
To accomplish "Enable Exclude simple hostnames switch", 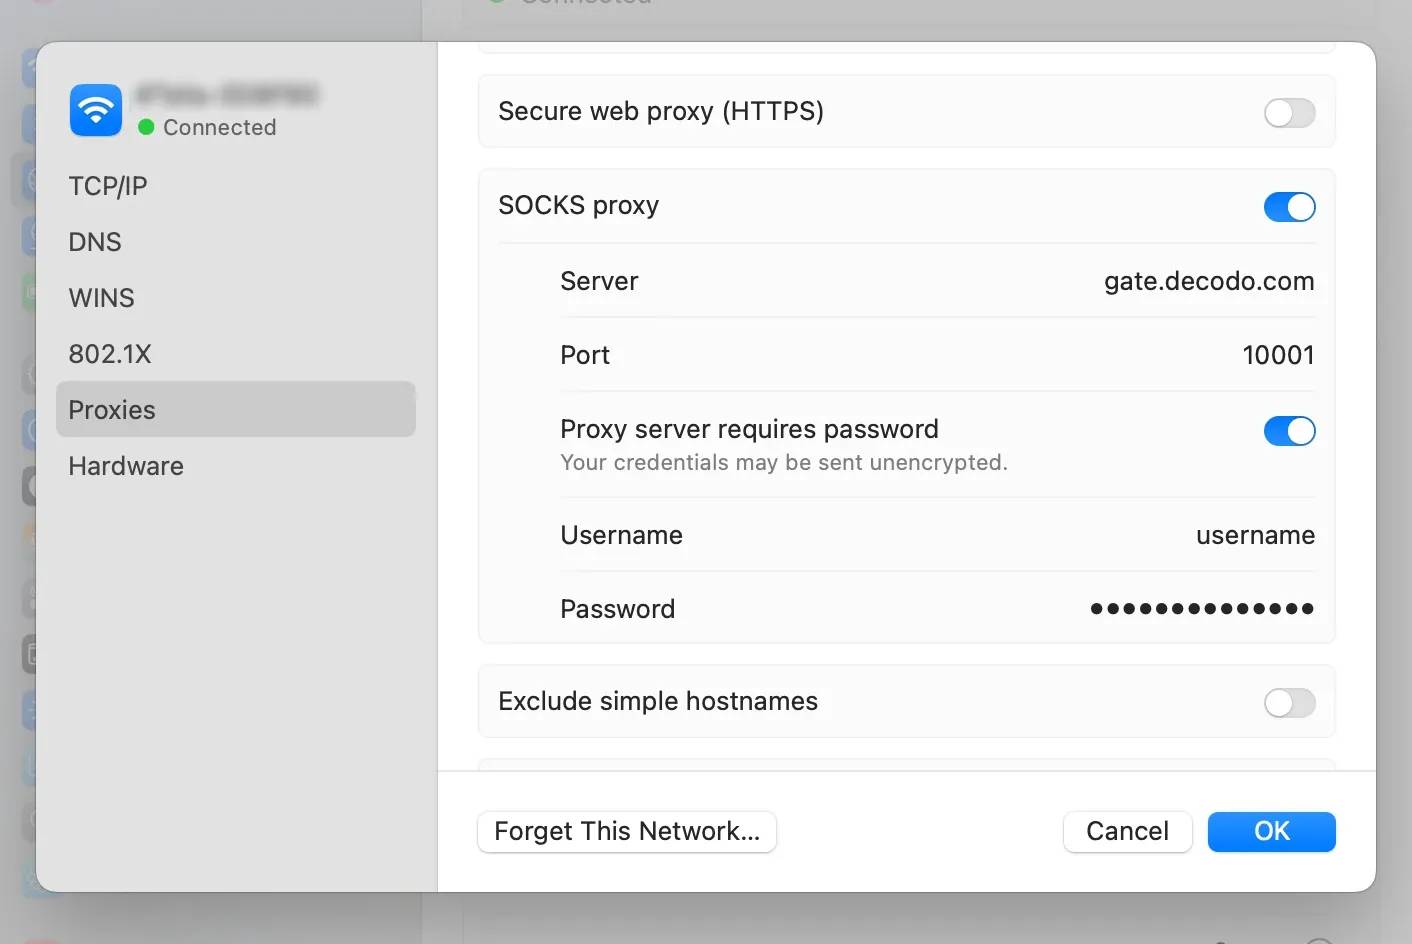I will coord(1289,703).
